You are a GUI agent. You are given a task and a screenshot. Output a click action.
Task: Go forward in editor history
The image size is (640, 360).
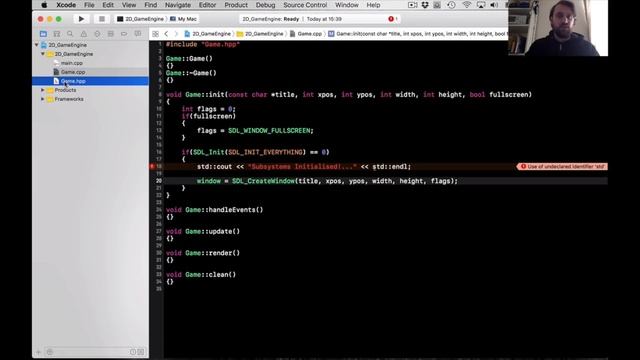[x=176, y=34]
